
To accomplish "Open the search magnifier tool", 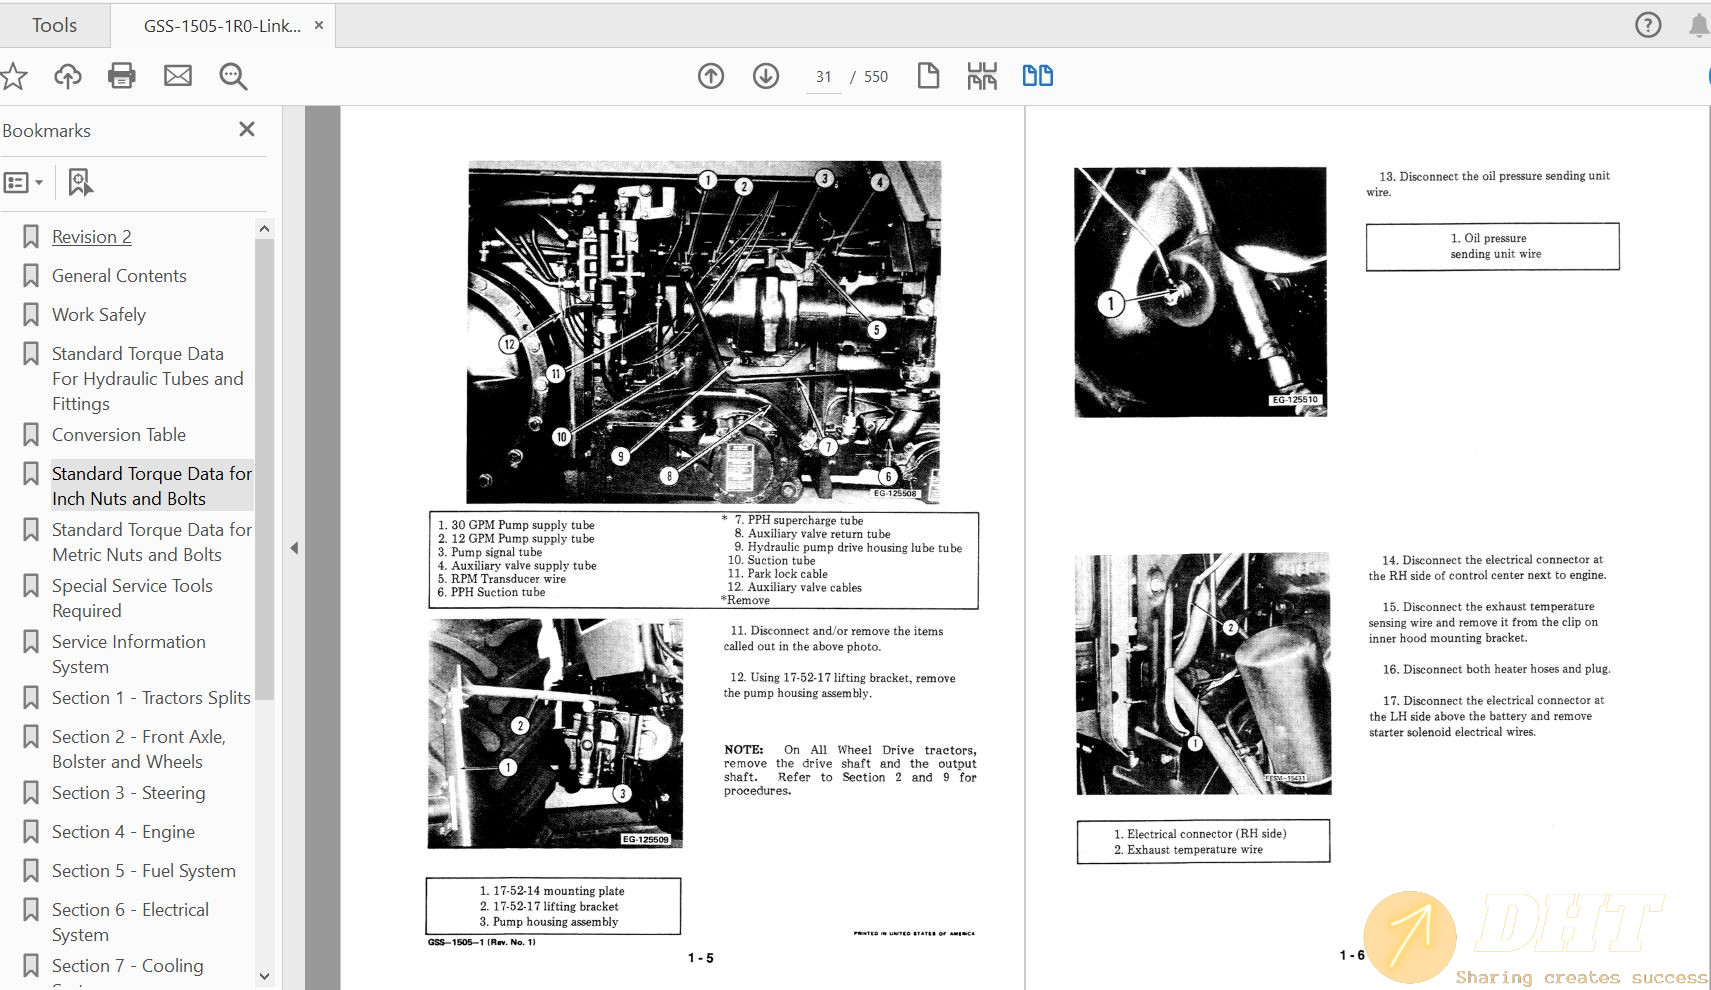I will (233, 76).
